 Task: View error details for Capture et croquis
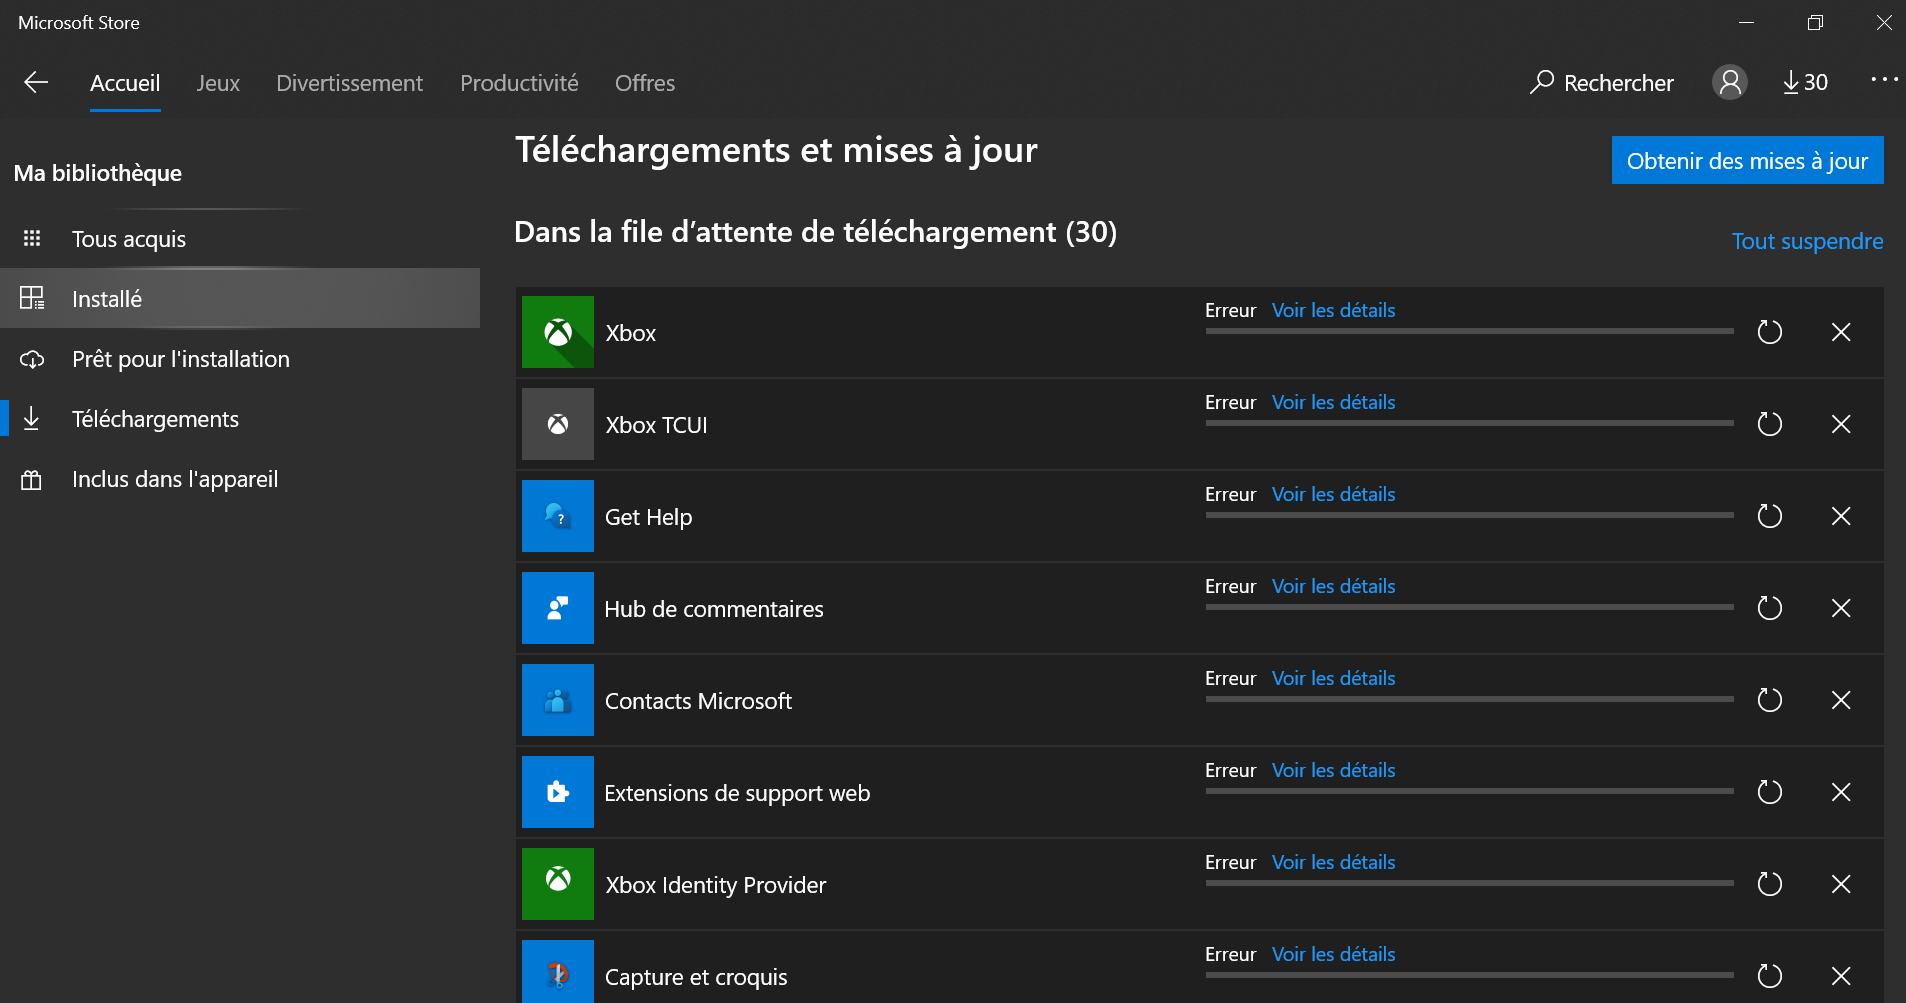[x=1333, y=954]
